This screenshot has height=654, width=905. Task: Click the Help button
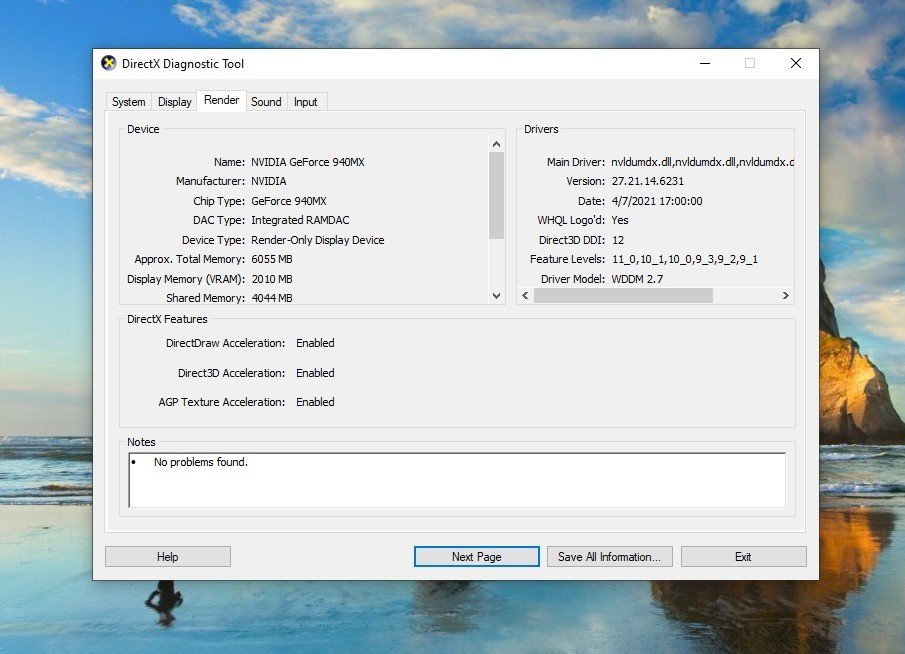(x=167, y=557)
